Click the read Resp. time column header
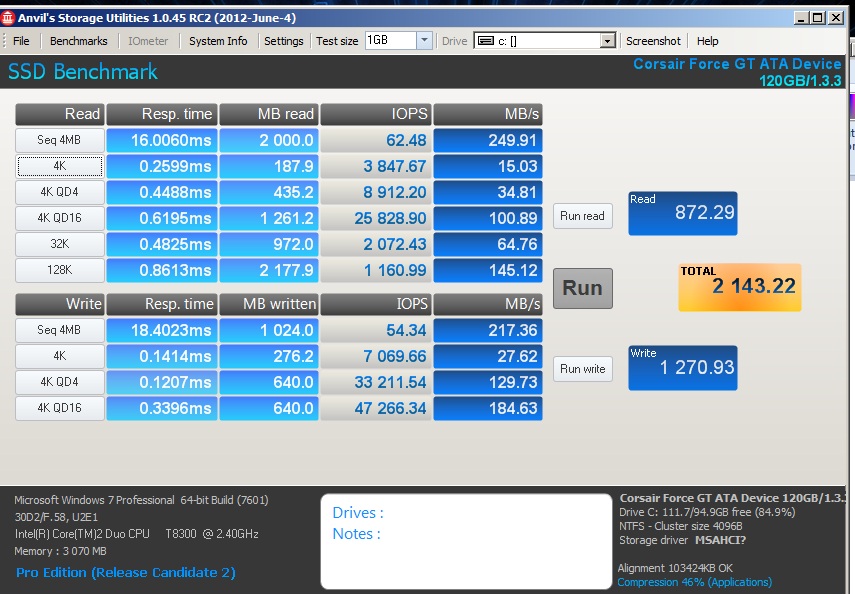Image resolution: width=855 pixels, height=594 pixels. (x=162, y=114)
